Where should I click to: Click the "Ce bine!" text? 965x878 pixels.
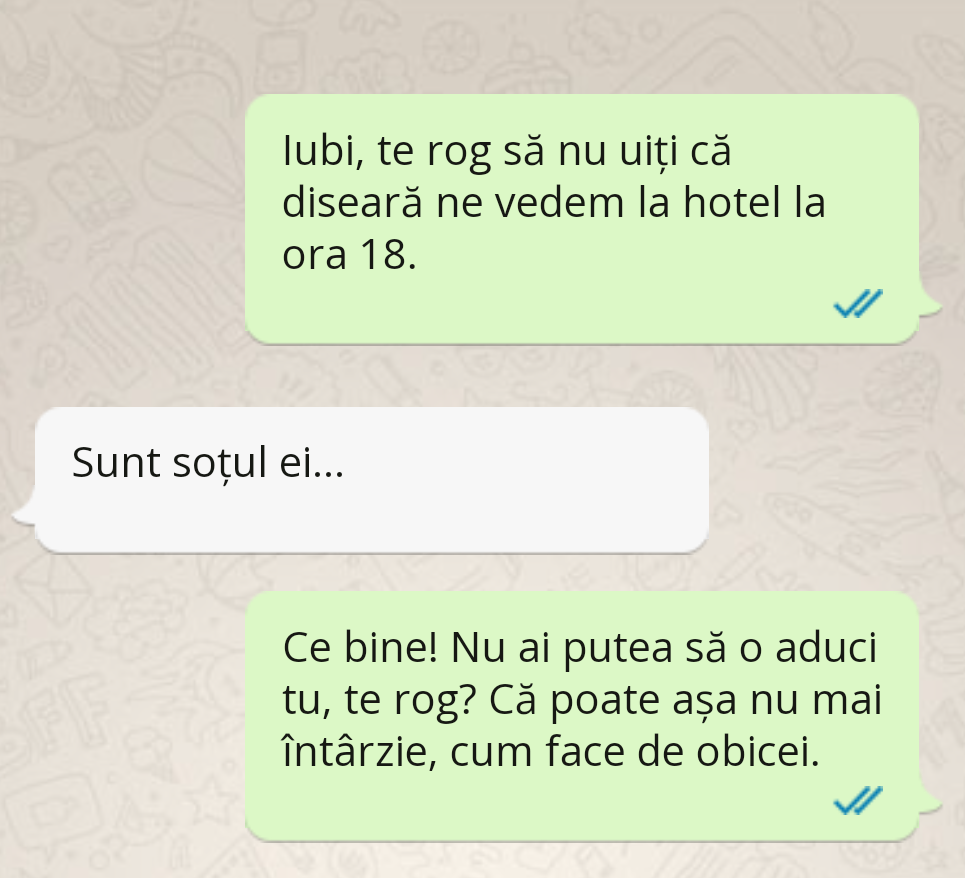pyautogui.click(x=360, y=647)
